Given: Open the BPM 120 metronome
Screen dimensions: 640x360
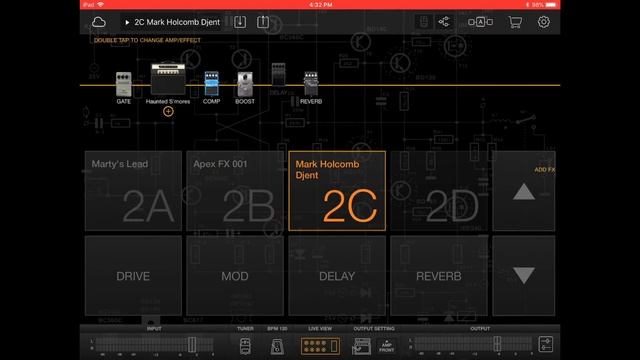Looking at the screenshot, I should tap(277, 346).
